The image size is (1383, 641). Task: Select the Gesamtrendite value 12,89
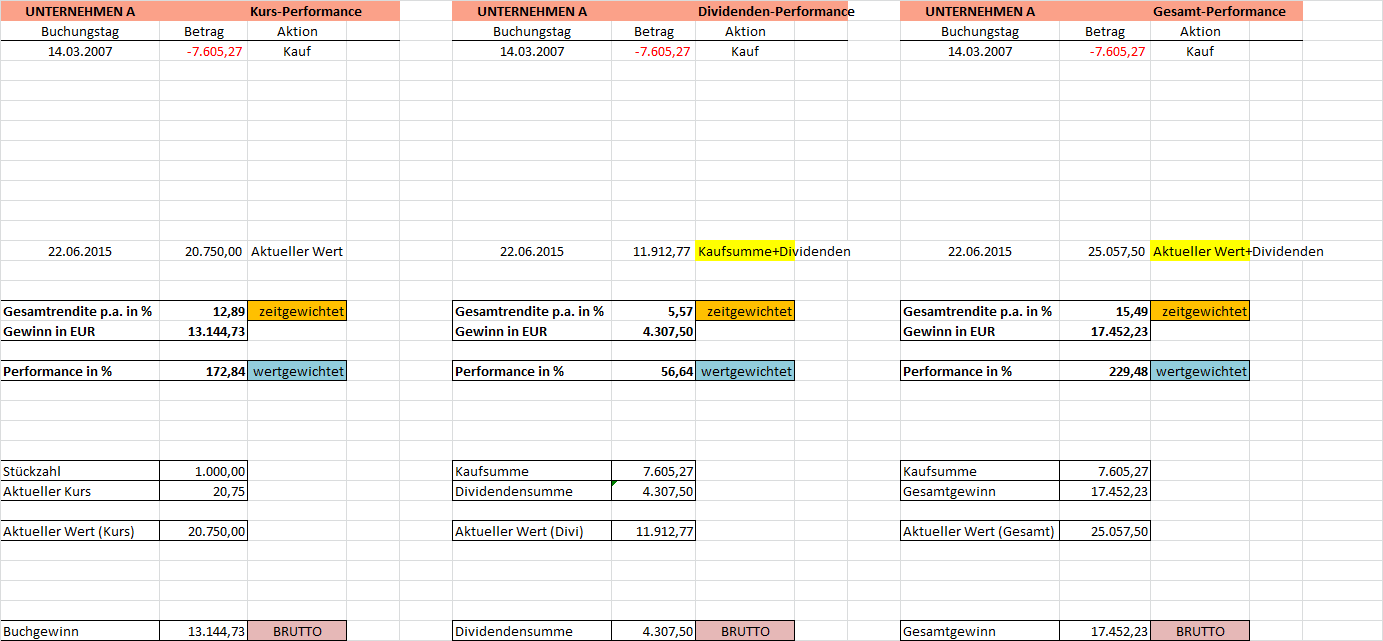point(204,311)
